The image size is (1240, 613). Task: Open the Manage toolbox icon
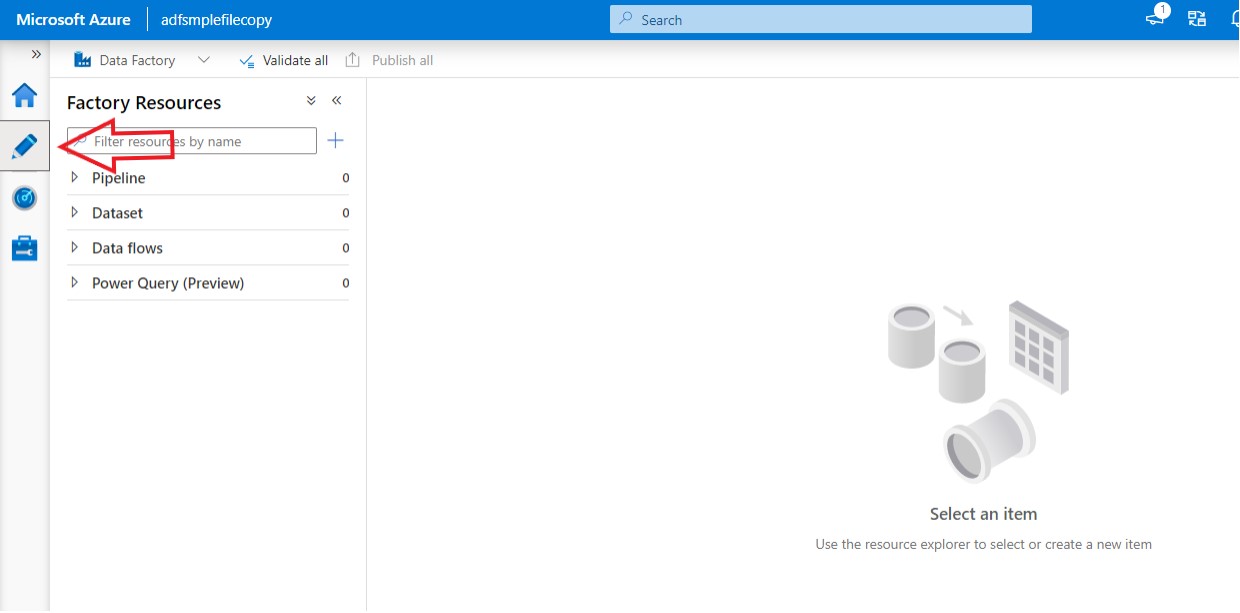pos(24,248)
